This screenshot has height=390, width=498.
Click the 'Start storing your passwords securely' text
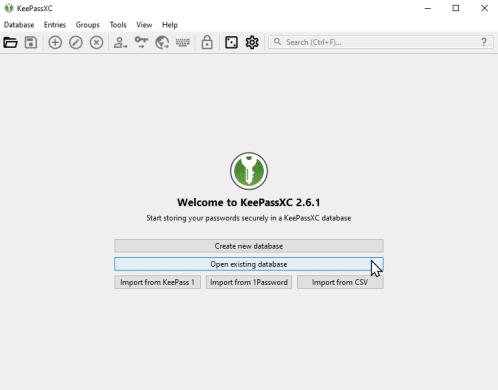249,218
